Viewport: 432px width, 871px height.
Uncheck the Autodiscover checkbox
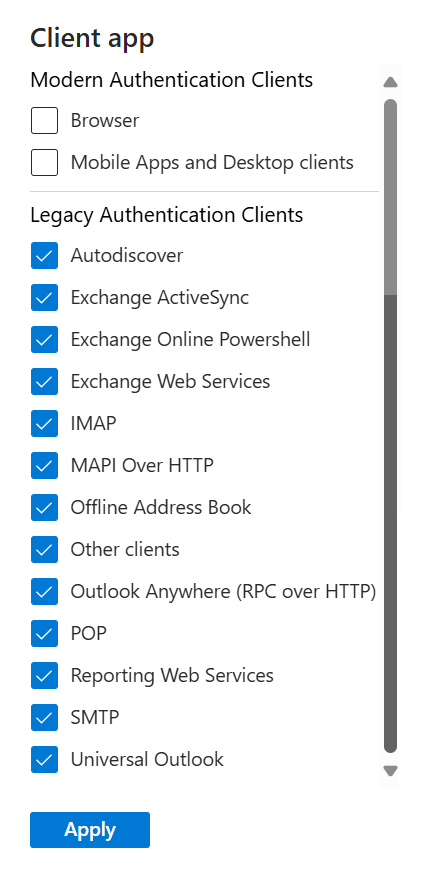[x=44, y=256]
